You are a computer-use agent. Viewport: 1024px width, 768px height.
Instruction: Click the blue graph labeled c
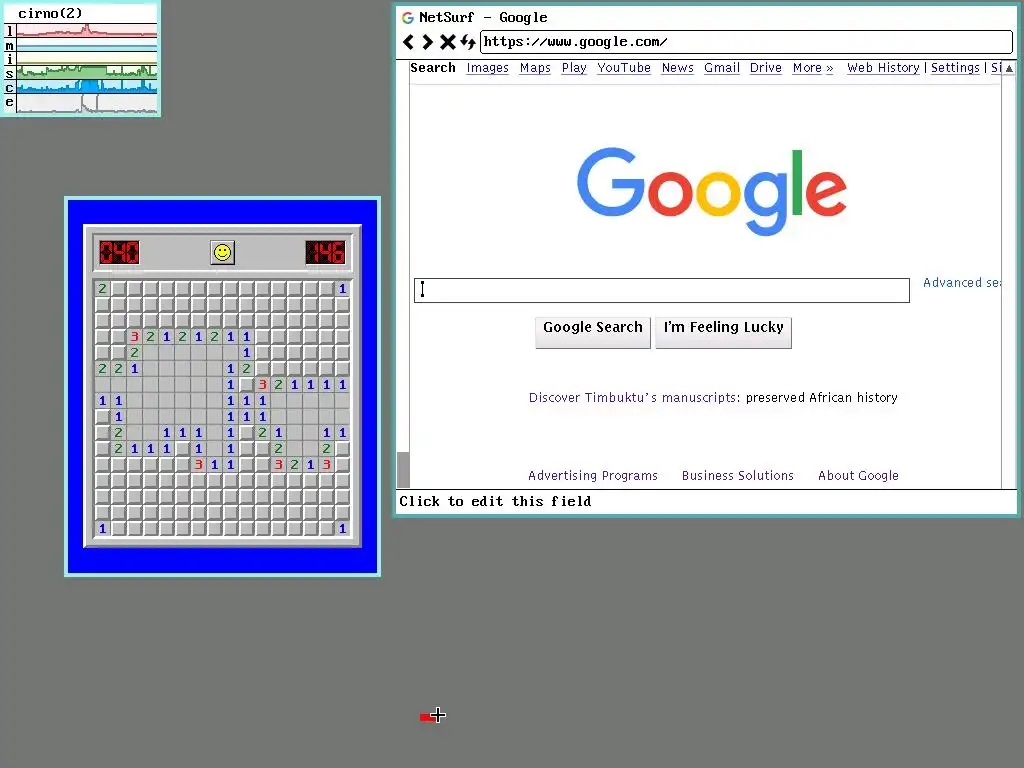tap(87, 87)
